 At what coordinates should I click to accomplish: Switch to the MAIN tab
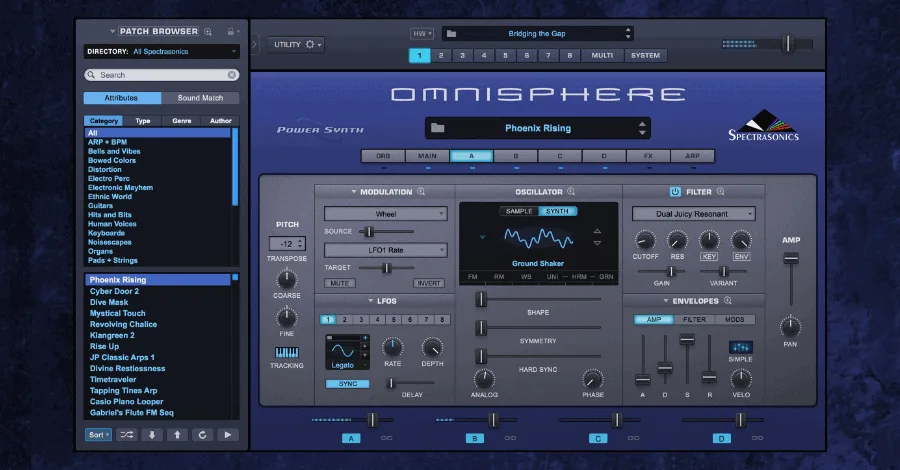(428, 156)
